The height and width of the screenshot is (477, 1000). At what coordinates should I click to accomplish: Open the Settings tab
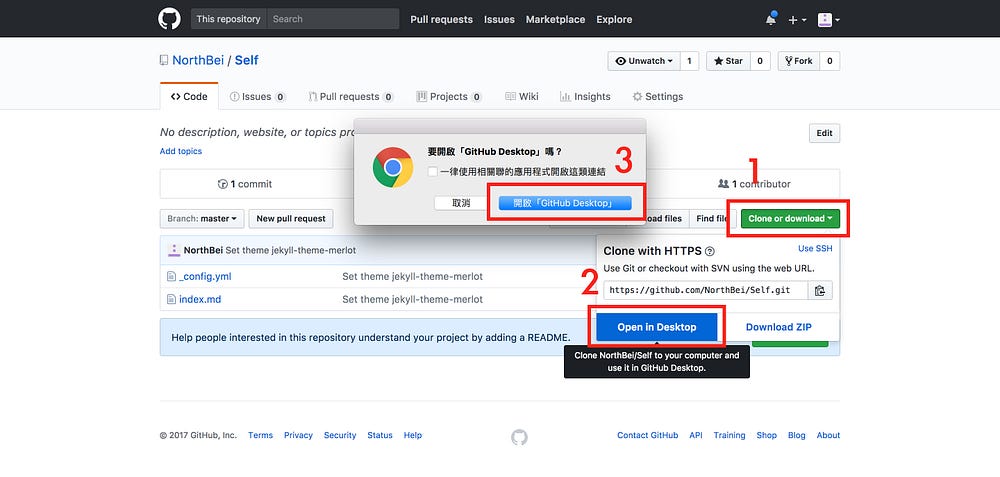tap(658, 96)
